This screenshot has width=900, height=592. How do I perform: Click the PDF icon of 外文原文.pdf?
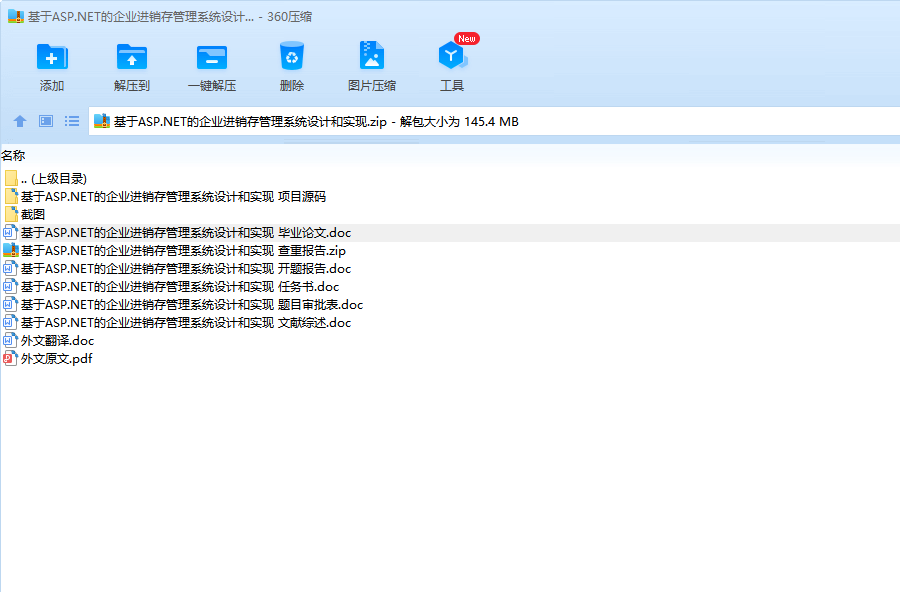(10, 358)
